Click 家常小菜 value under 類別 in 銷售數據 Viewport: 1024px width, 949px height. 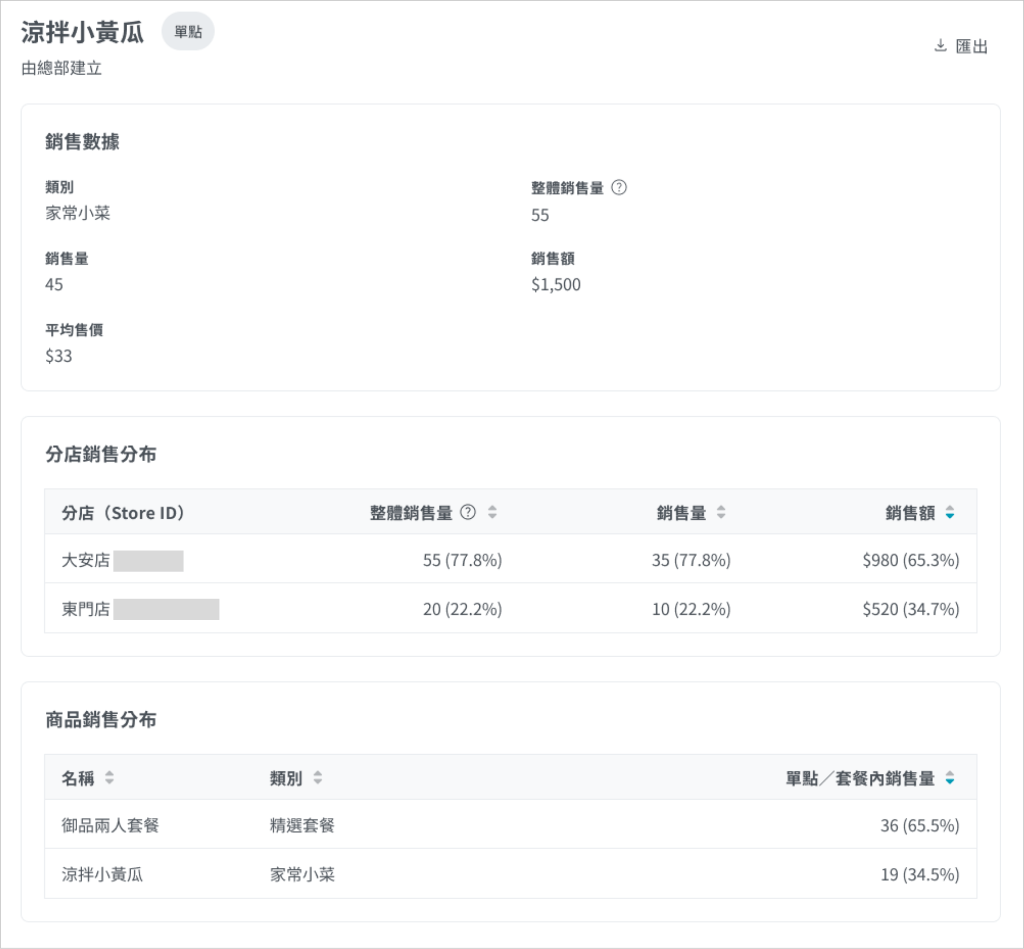point(78,213)
